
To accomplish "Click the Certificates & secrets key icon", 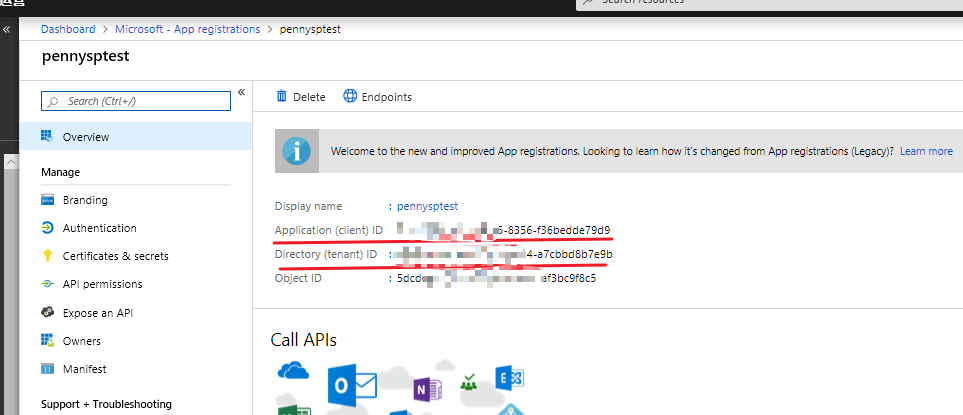I will click(x=46, y=256).
